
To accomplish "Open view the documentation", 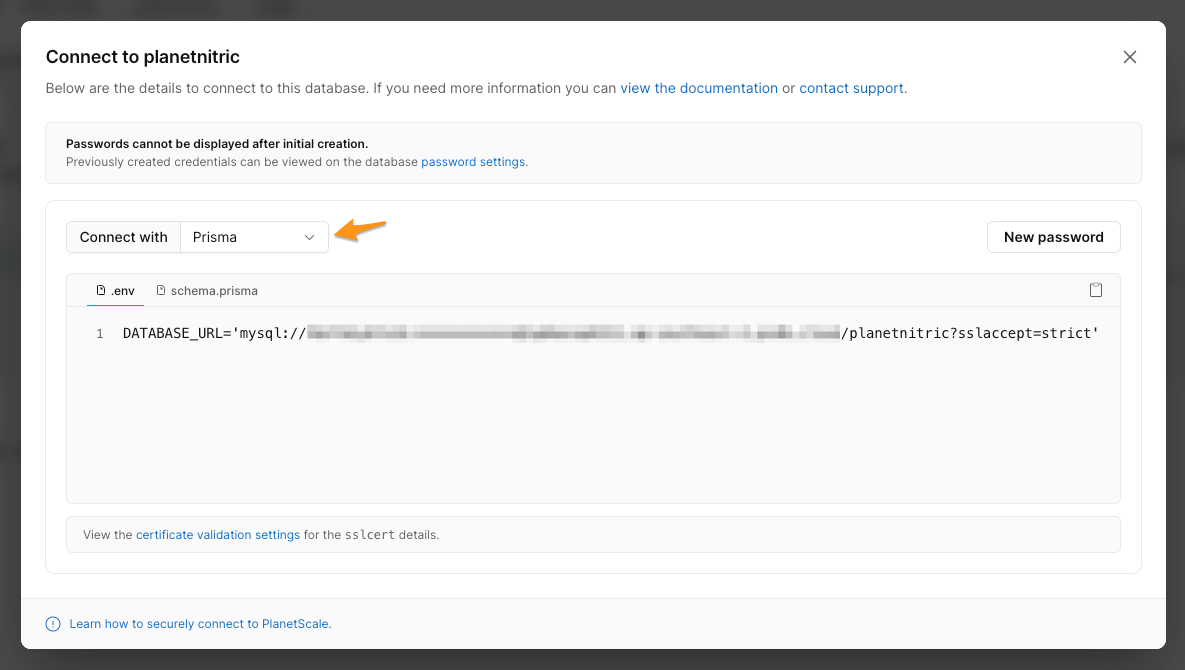I will pos(699,88).
